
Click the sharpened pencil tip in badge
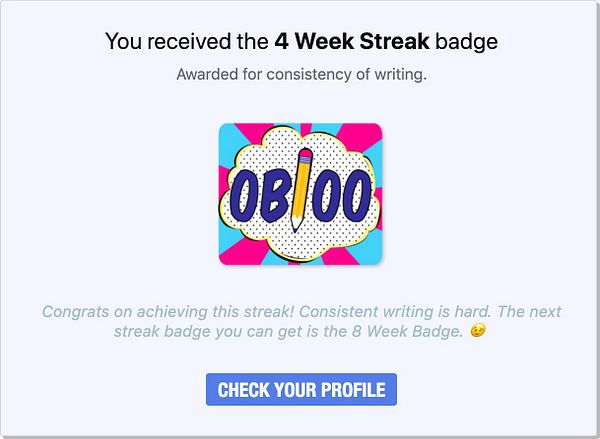pos(295,225)
